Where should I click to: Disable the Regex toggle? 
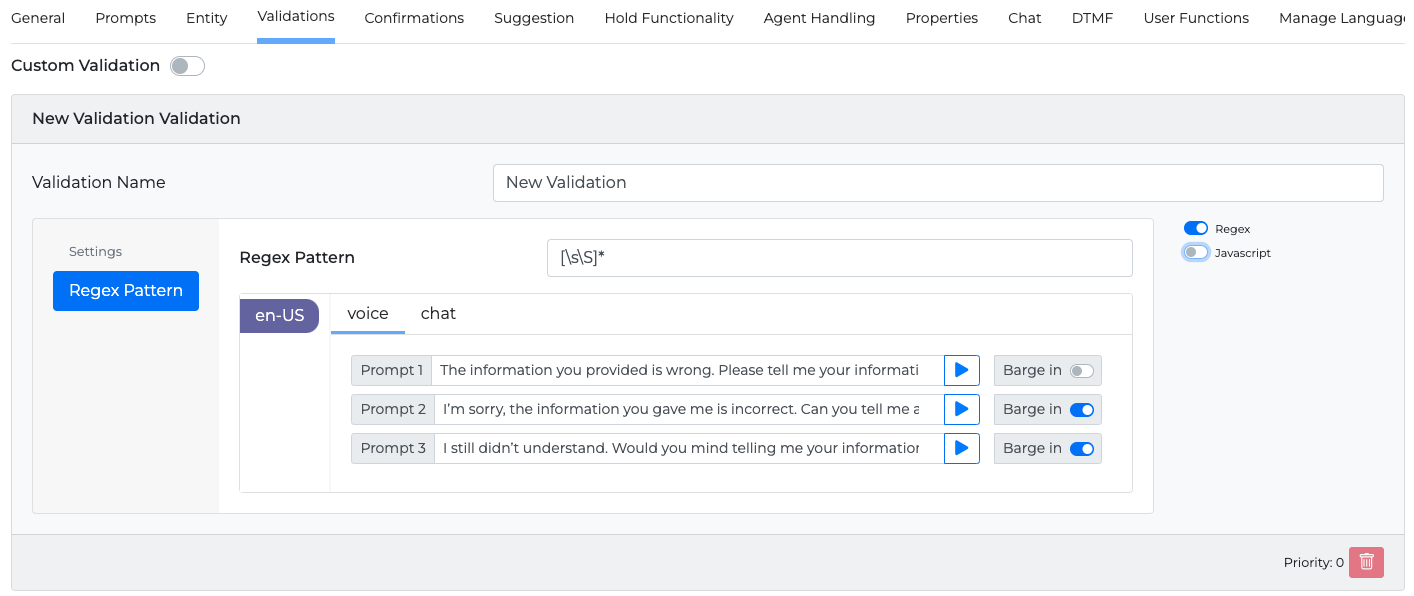pos(1196,229)
